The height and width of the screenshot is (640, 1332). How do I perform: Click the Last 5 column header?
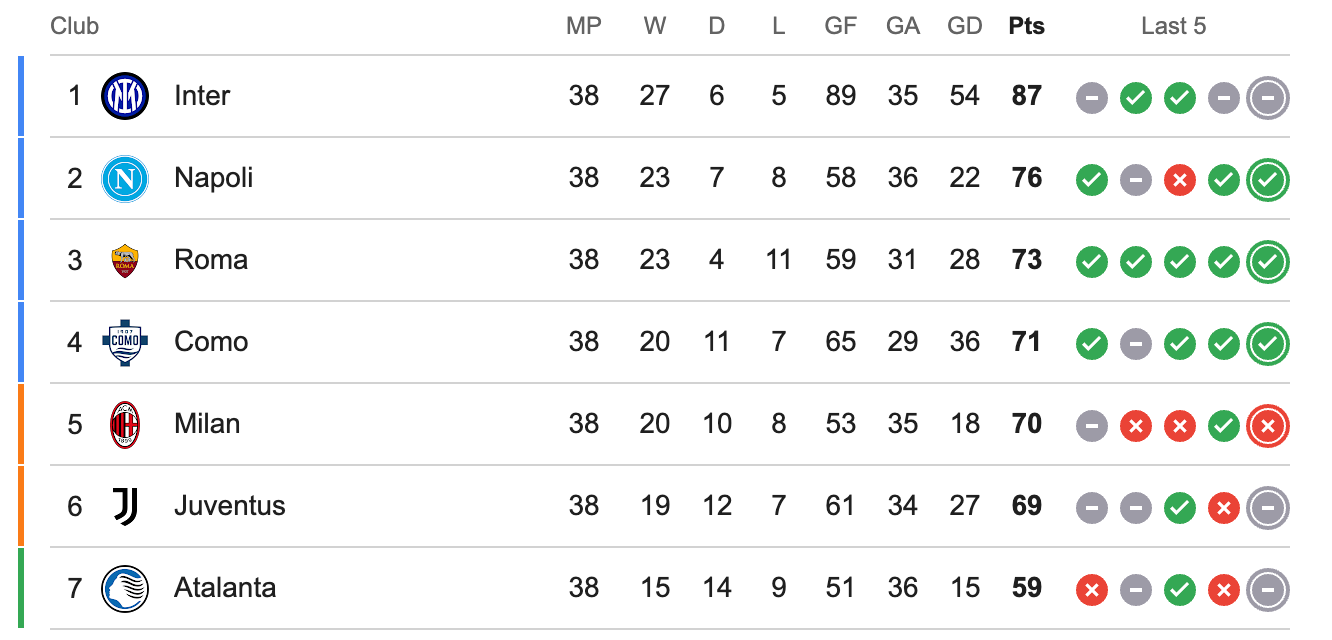coord(1174,26)
